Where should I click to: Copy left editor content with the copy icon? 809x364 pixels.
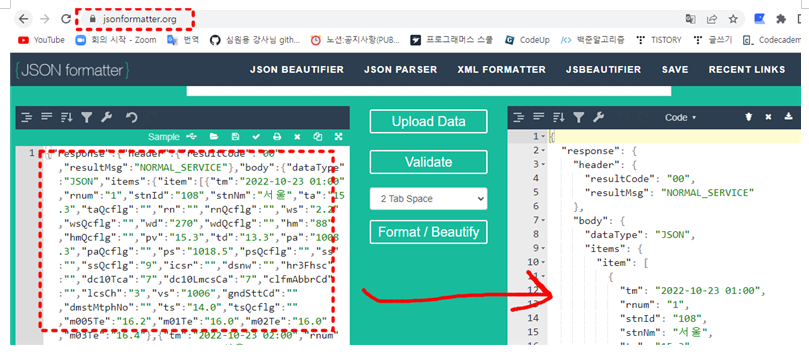318,137
